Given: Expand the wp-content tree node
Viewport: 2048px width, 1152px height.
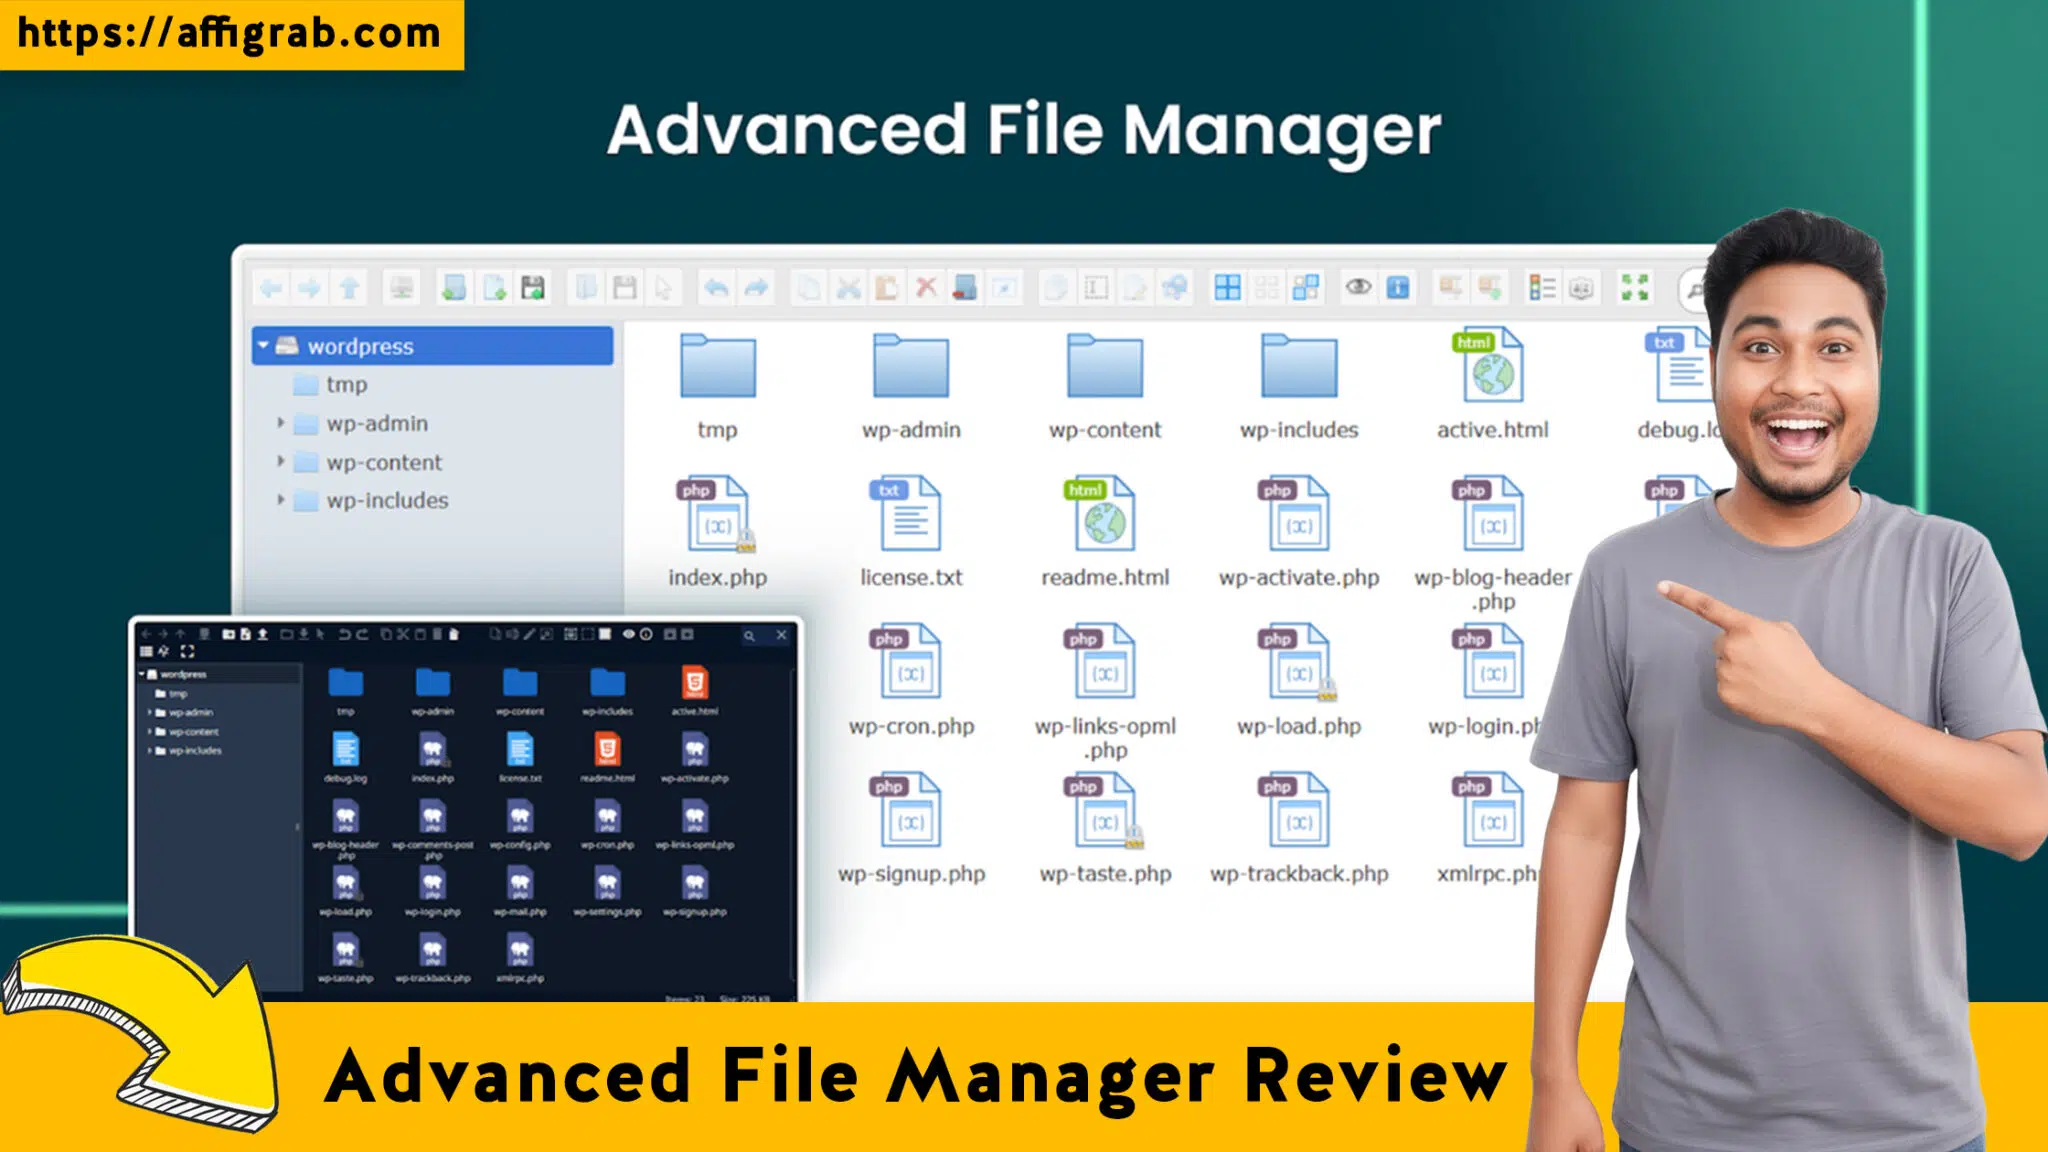Looking at the screenshot, I should 281,462.
